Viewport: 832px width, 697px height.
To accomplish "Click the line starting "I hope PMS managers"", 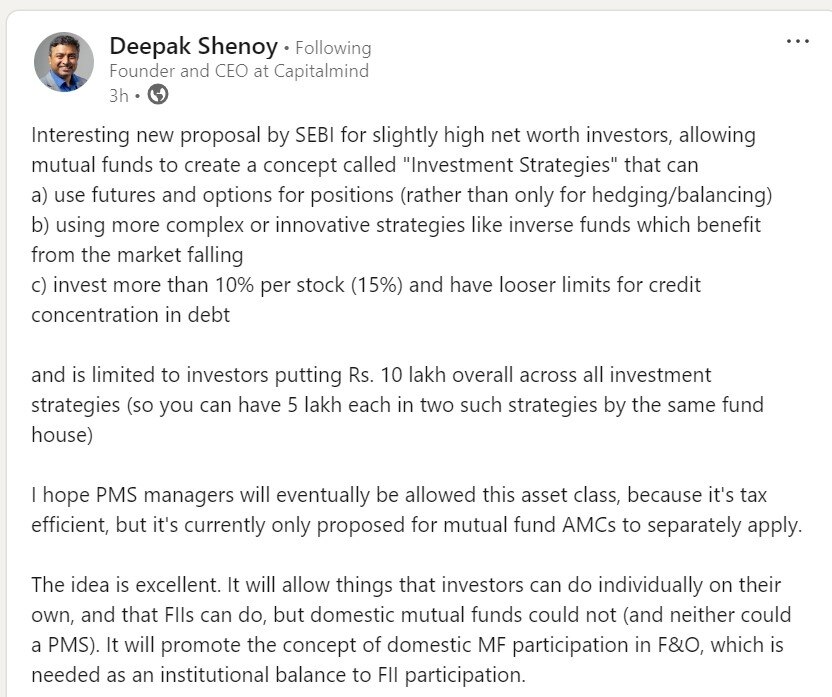I will tap(399, 495).
